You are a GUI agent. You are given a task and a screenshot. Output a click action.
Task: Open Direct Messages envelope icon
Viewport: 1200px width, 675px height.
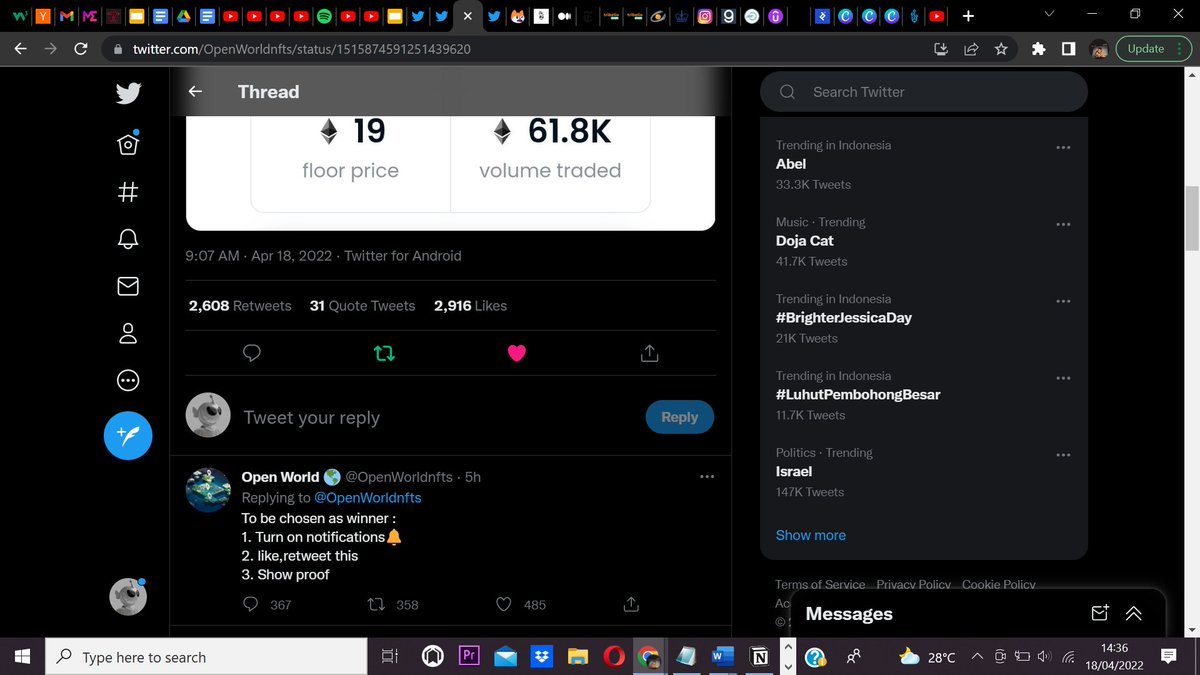(x=128, y=286)
